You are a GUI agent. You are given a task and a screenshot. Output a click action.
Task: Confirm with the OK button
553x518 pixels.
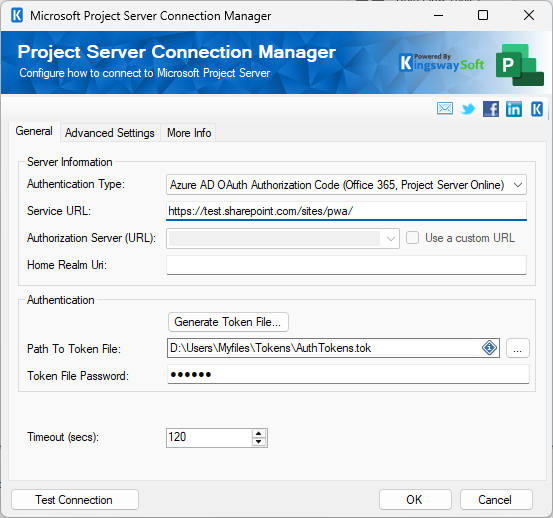tap(415, 500)
